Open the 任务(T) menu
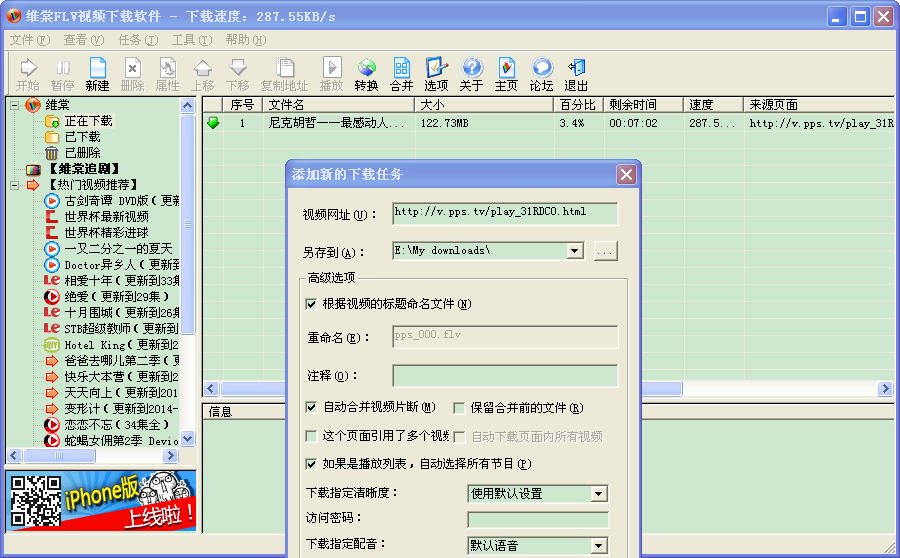Viewport: 900px width, 558px height. (x=138, y=40)
